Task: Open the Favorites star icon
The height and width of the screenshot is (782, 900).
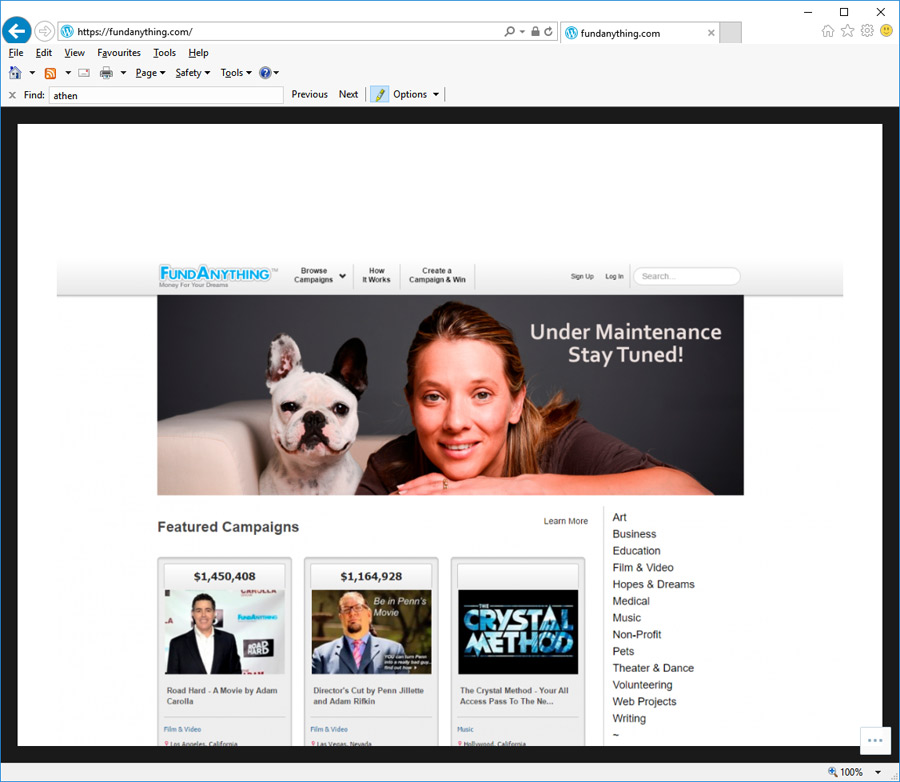Action: (847, 31)
